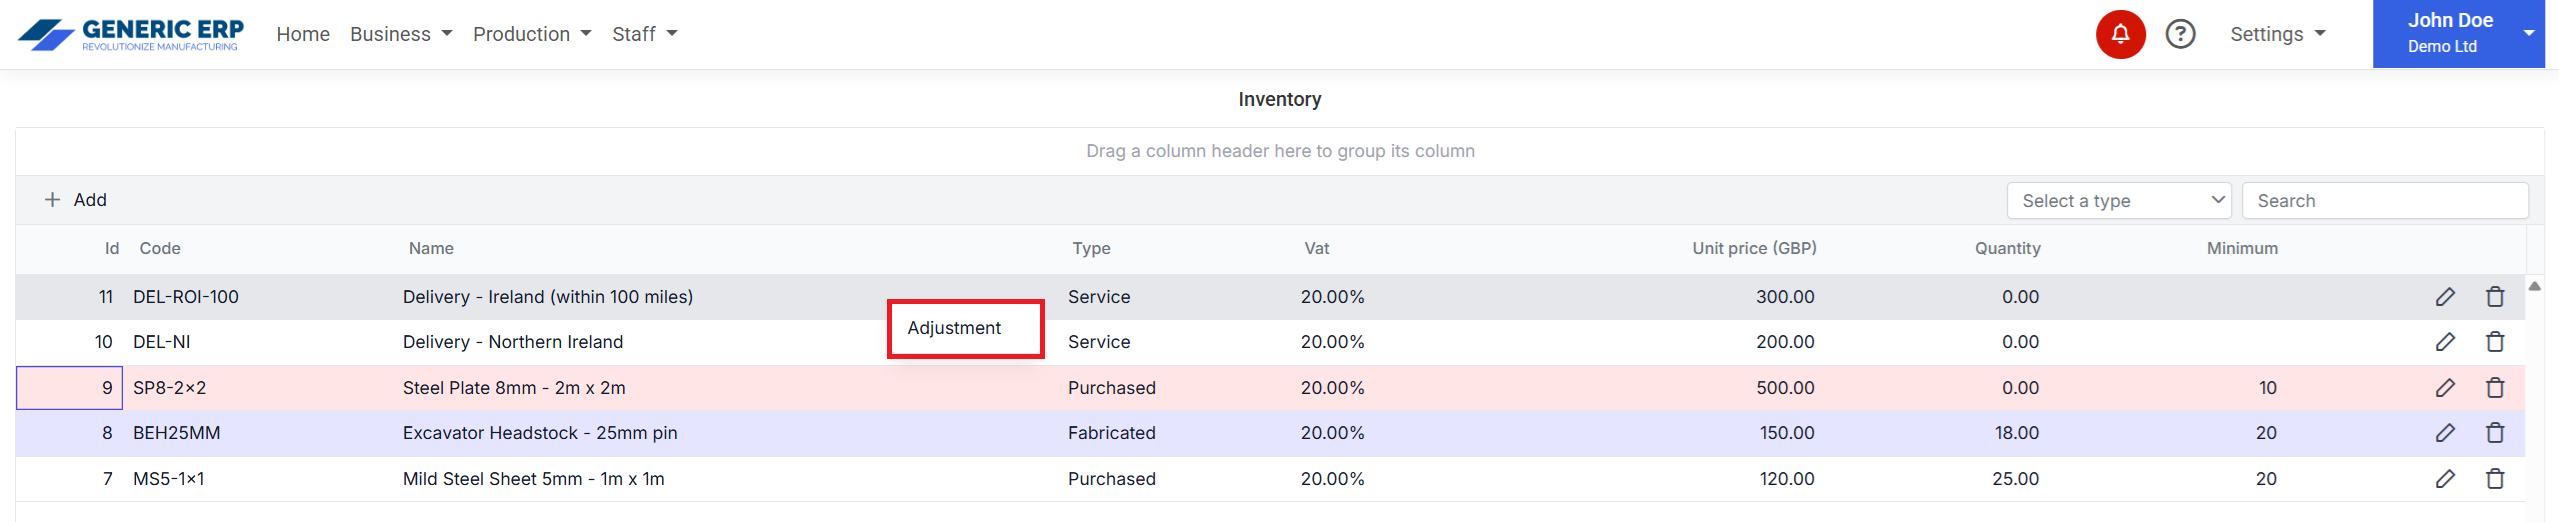
Task: Delete the Excavator Headstock row
Action: point(2494,433)
